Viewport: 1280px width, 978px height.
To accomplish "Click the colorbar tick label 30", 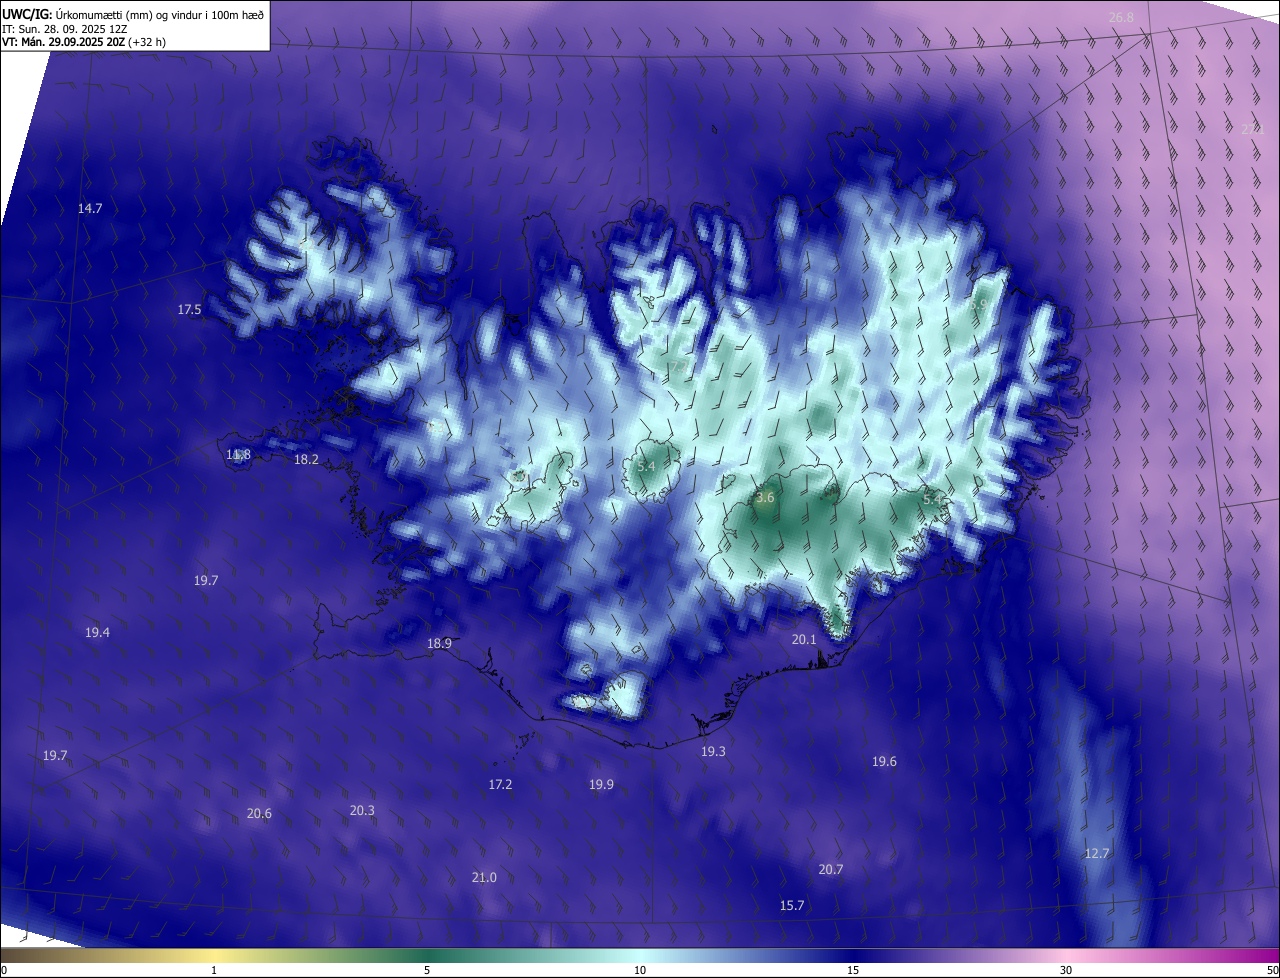I will 1066,971.
